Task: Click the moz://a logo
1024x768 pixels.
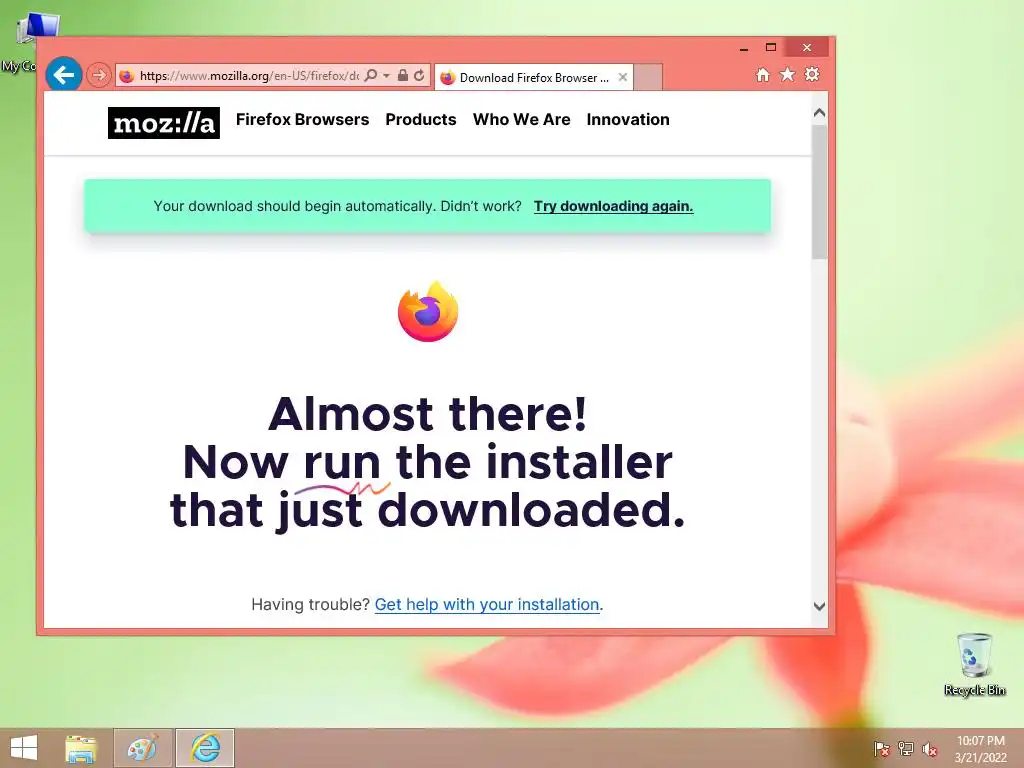Action: click(164, 123)
